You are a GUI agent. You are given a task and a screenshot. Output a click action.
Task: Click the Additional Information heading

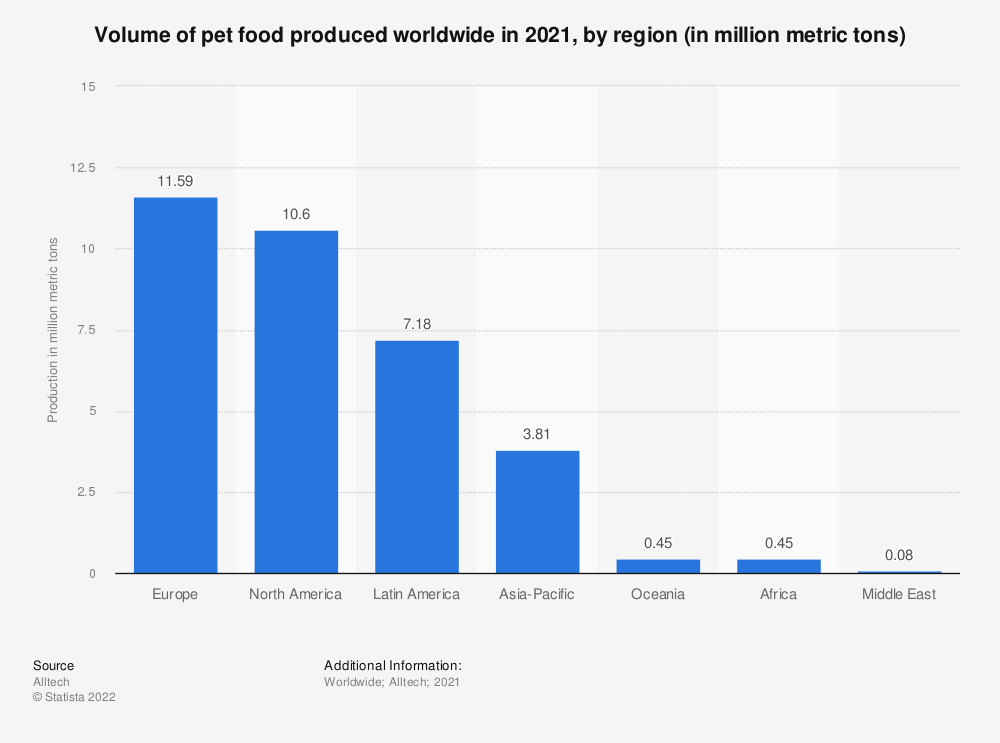click(392, 665)
